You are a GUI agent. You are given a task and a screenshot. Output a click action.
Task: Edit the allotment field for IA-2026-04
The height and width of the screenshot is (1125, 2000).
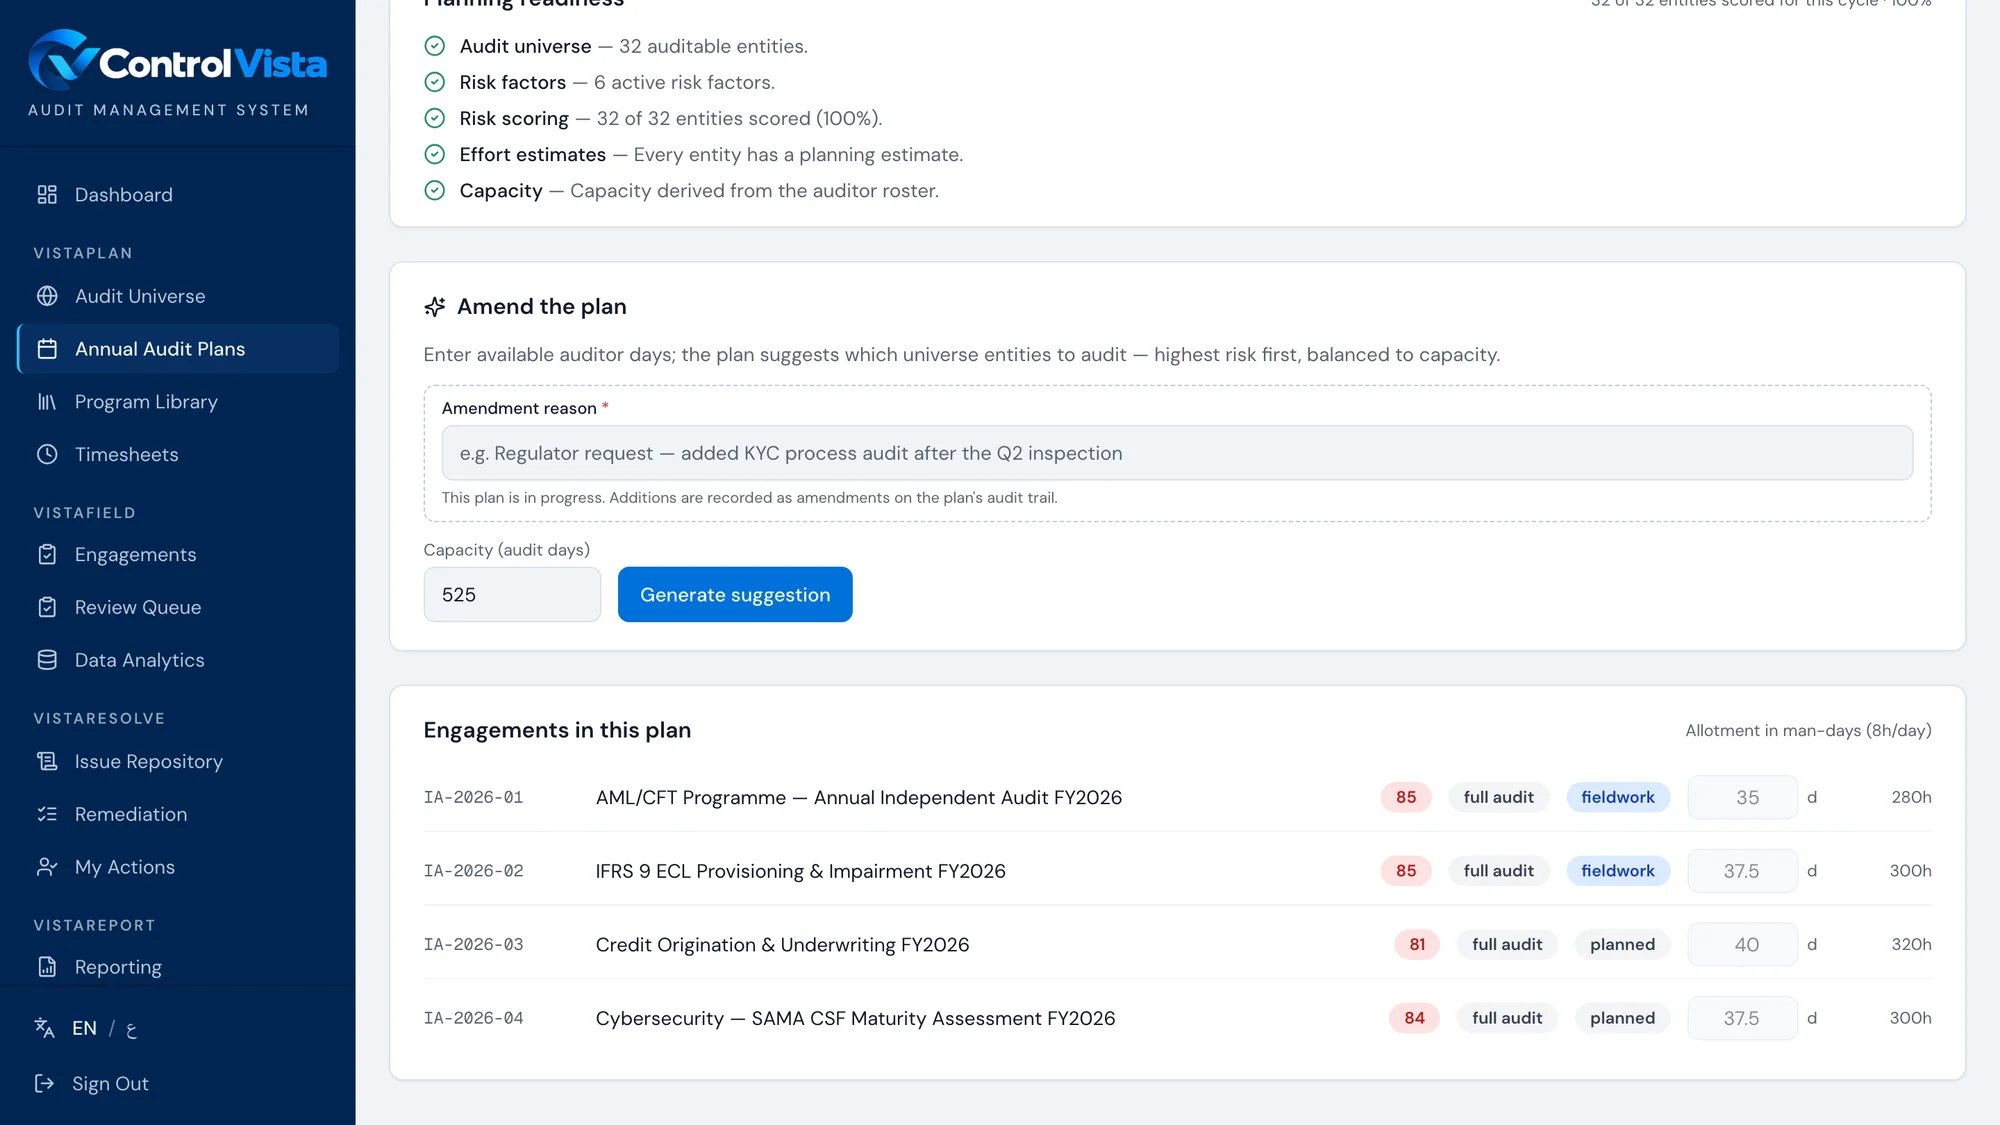1742,1018
